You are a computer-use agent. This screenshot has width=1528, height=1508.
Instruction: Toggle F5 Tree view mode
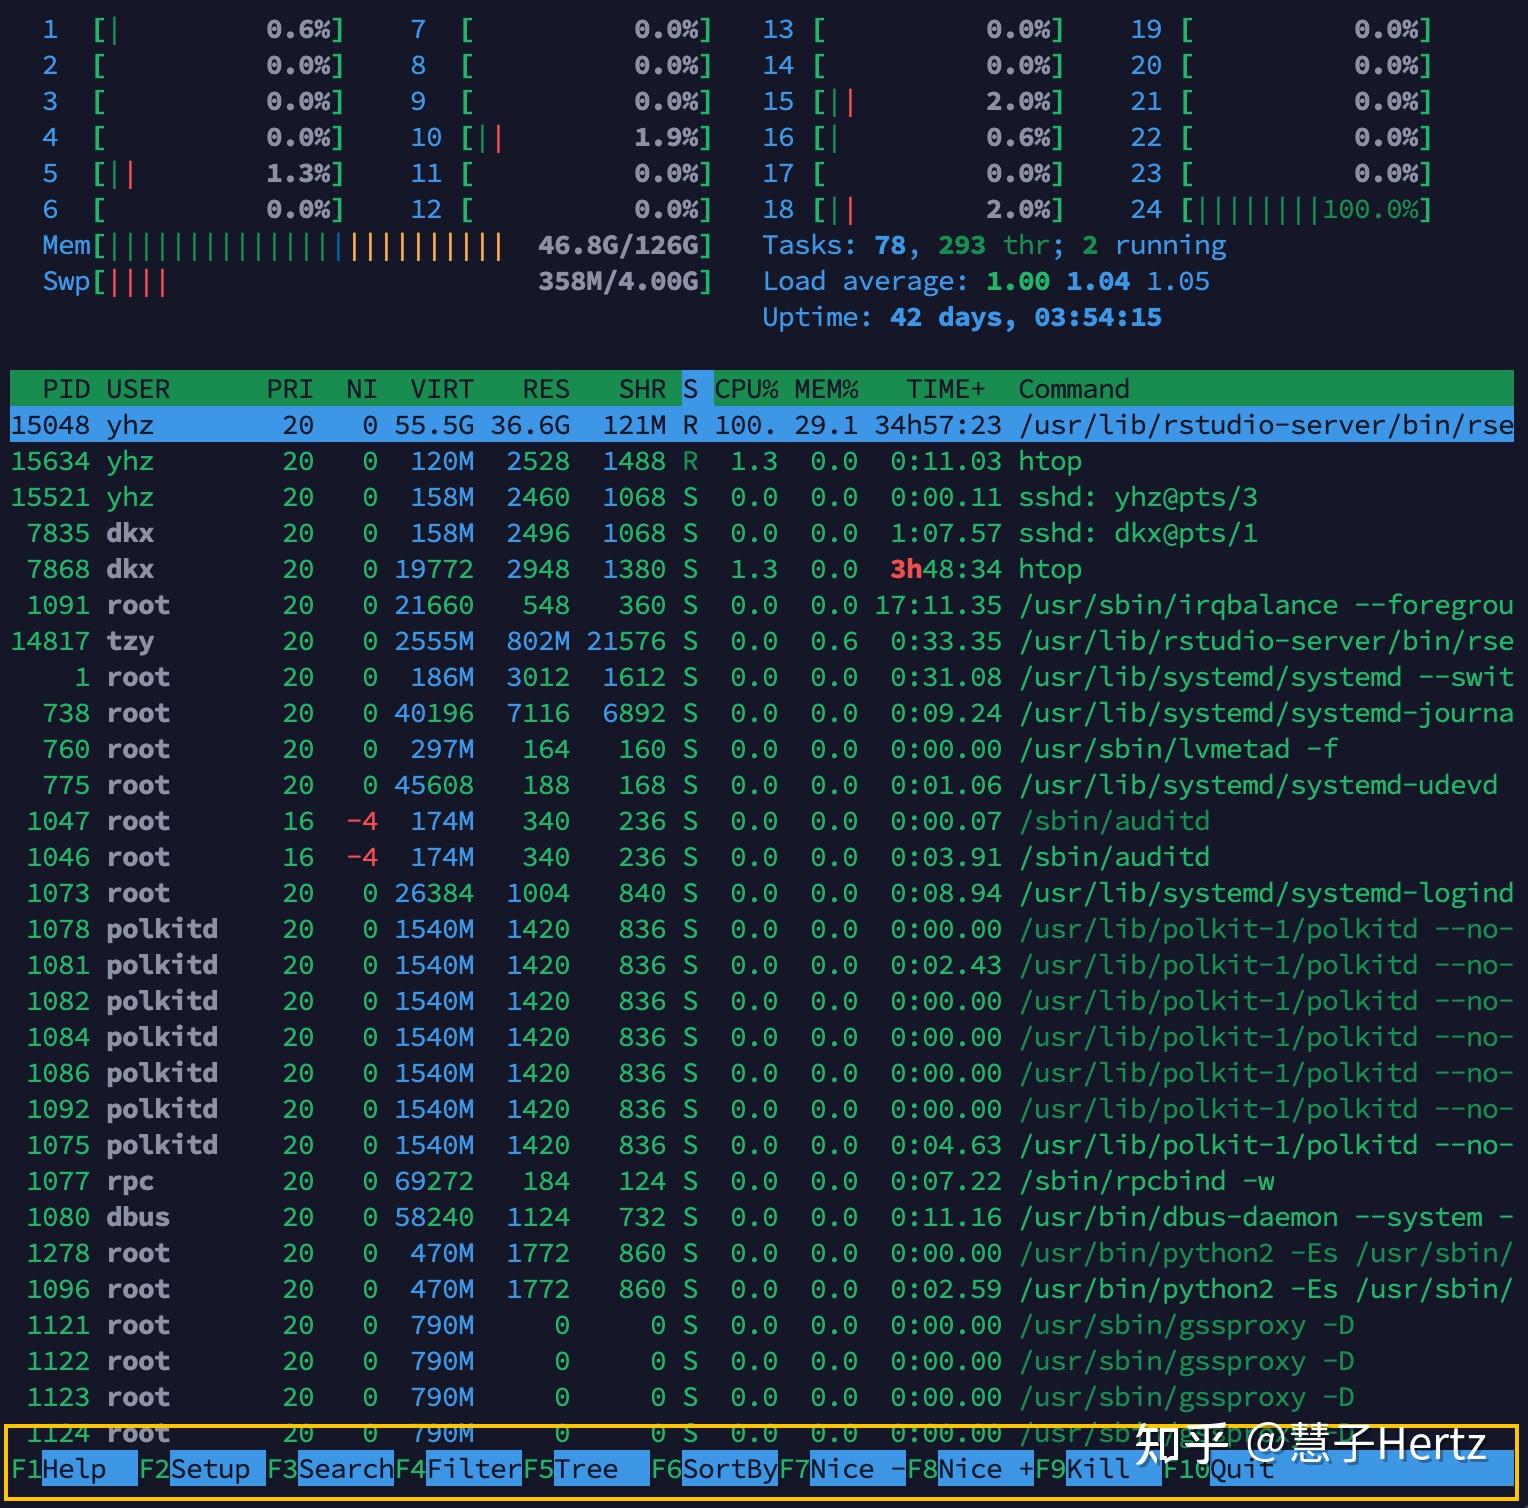(x=585, y=1469)
